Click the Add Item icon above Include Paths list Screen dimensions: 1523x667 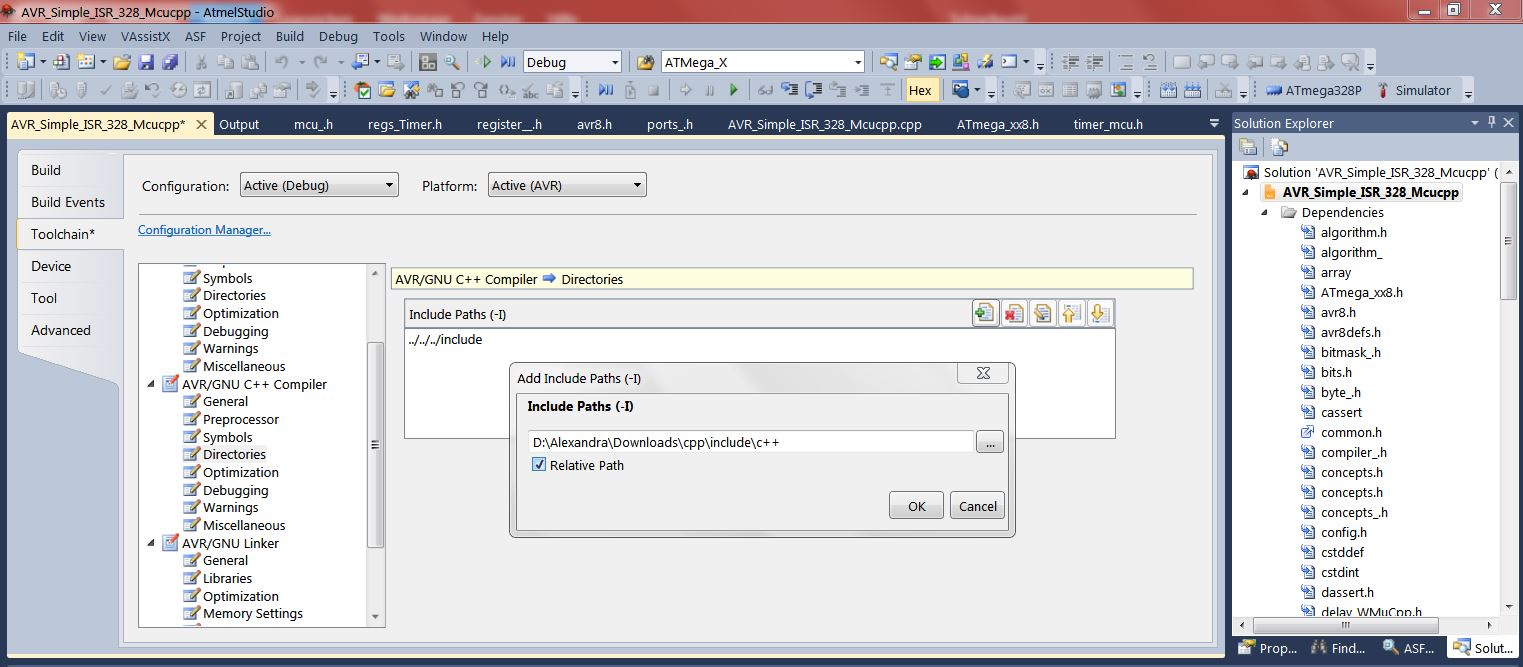985,313
